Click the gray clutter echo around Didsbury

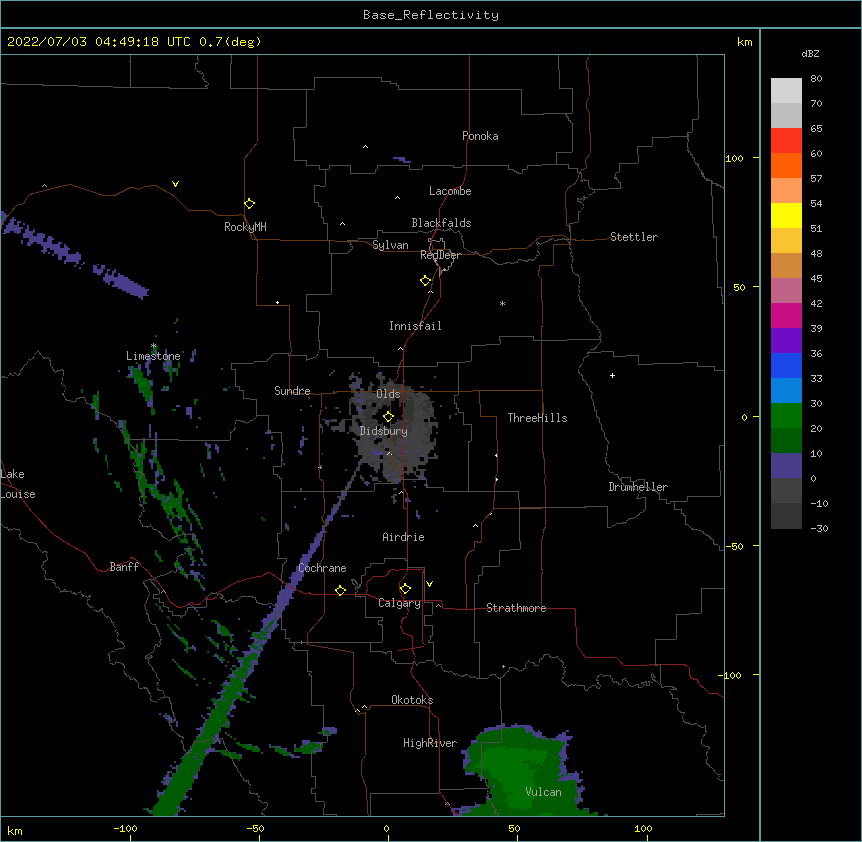click(393, 429)
